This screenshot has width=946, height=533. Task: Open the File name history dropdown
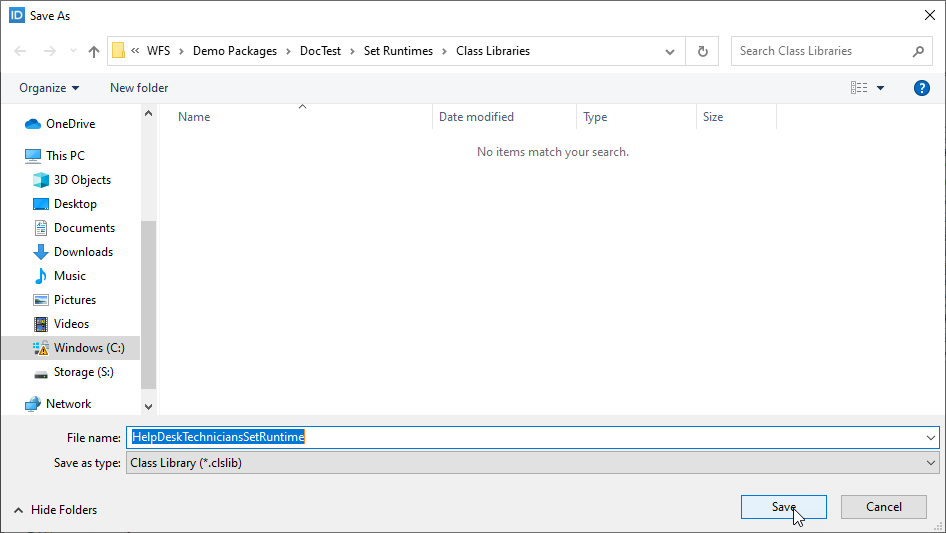pyautogui.click(x=931, y=437)
